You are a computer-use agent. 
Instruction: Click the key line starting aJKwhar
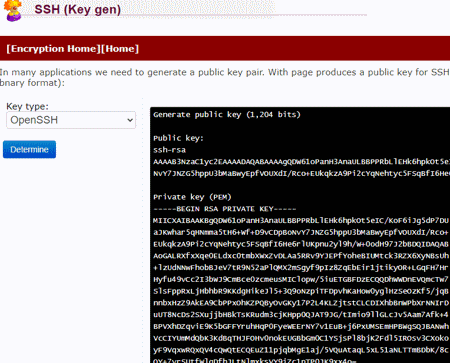pos(301,232)
